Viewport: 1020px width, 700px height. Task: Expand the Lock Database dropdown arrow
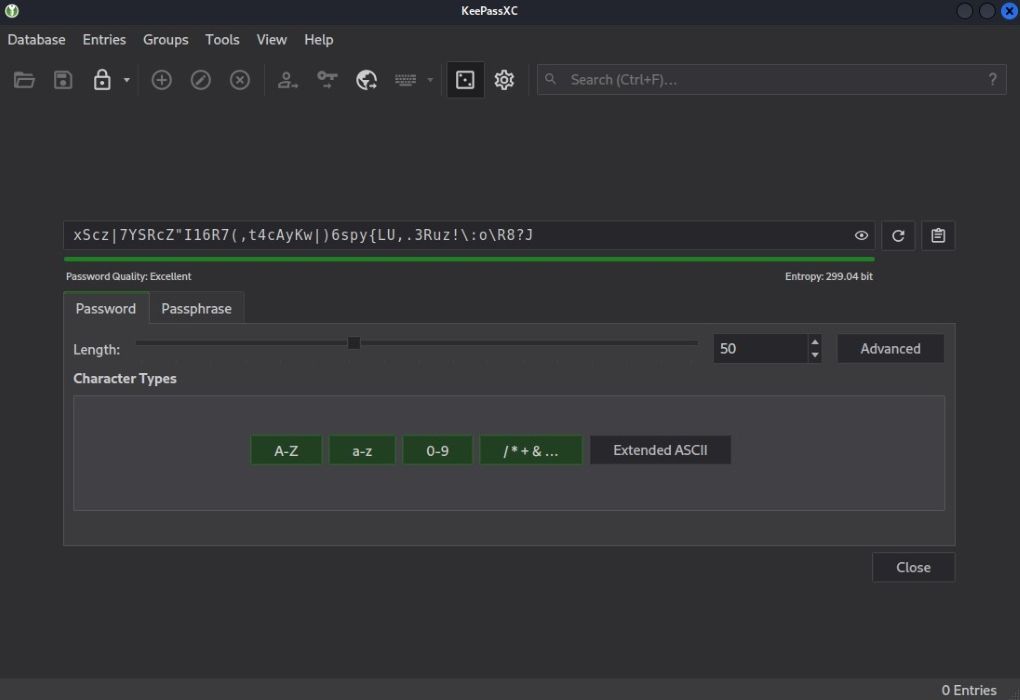pos(127,80)
